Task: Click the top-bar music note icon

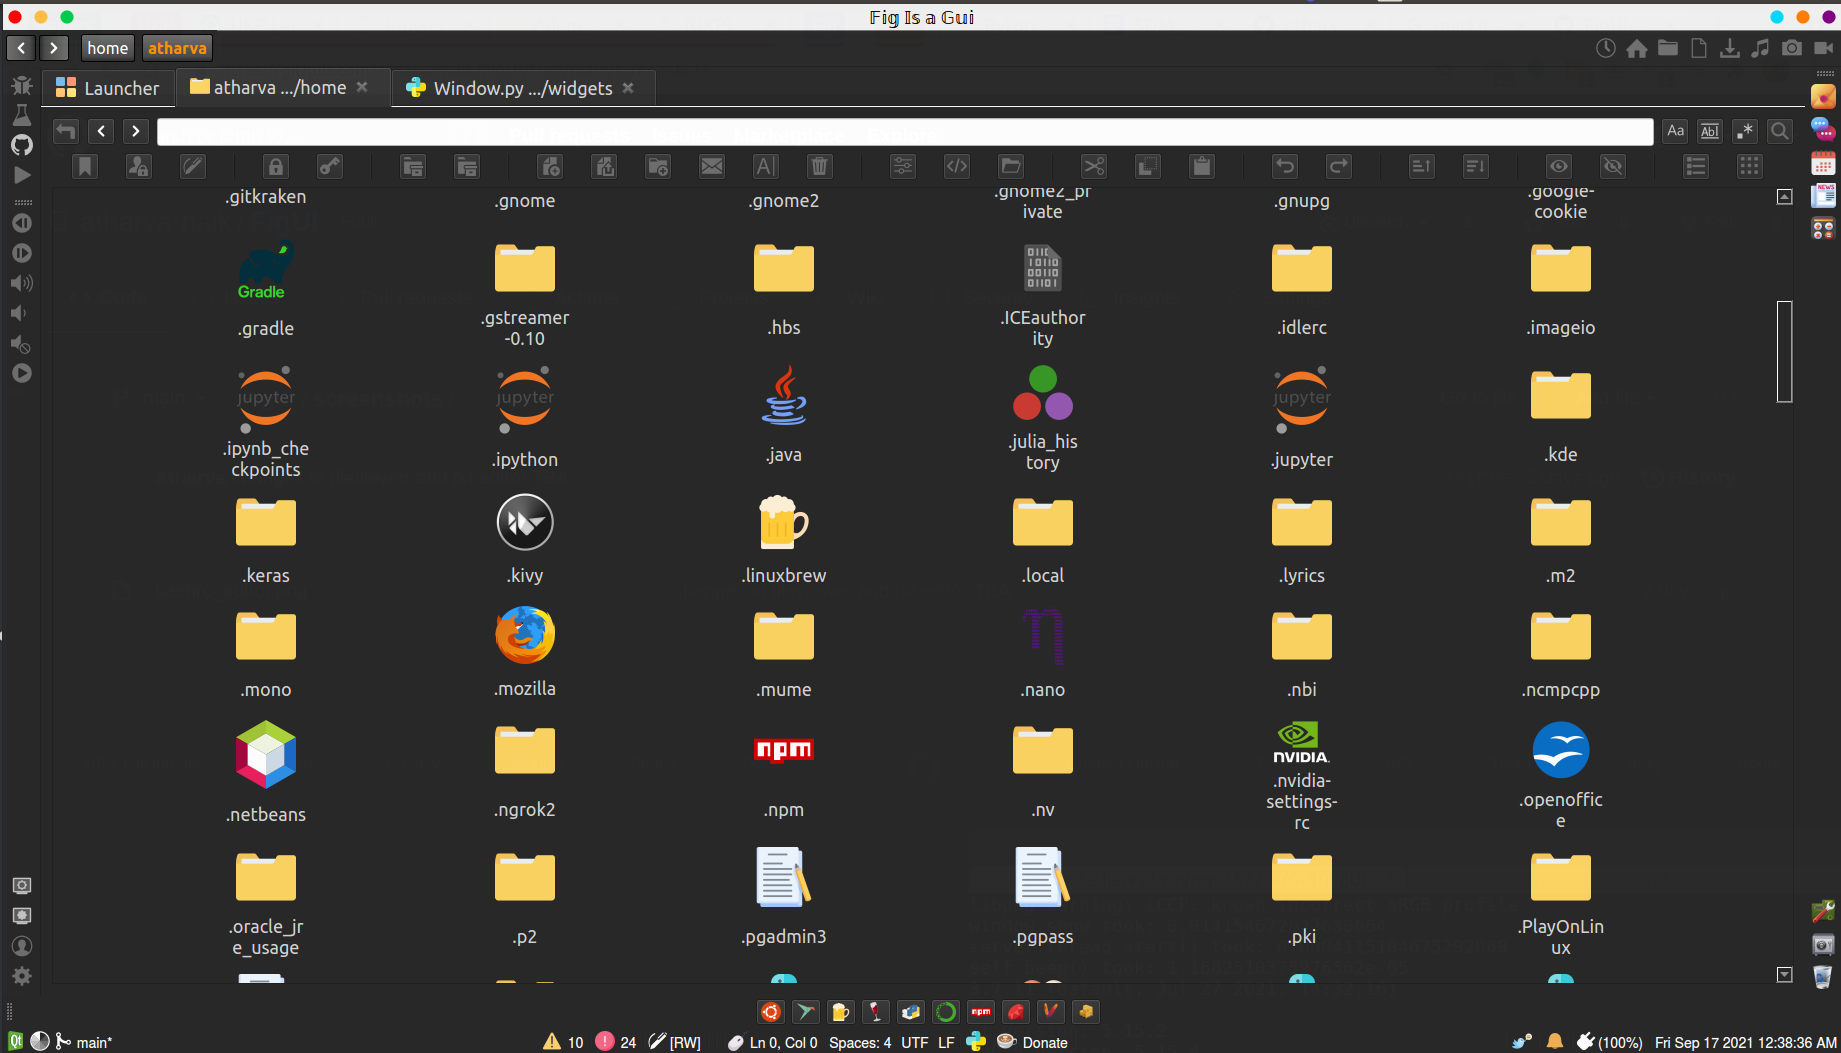Action: pyautogui.click(x=1761, y=48)
